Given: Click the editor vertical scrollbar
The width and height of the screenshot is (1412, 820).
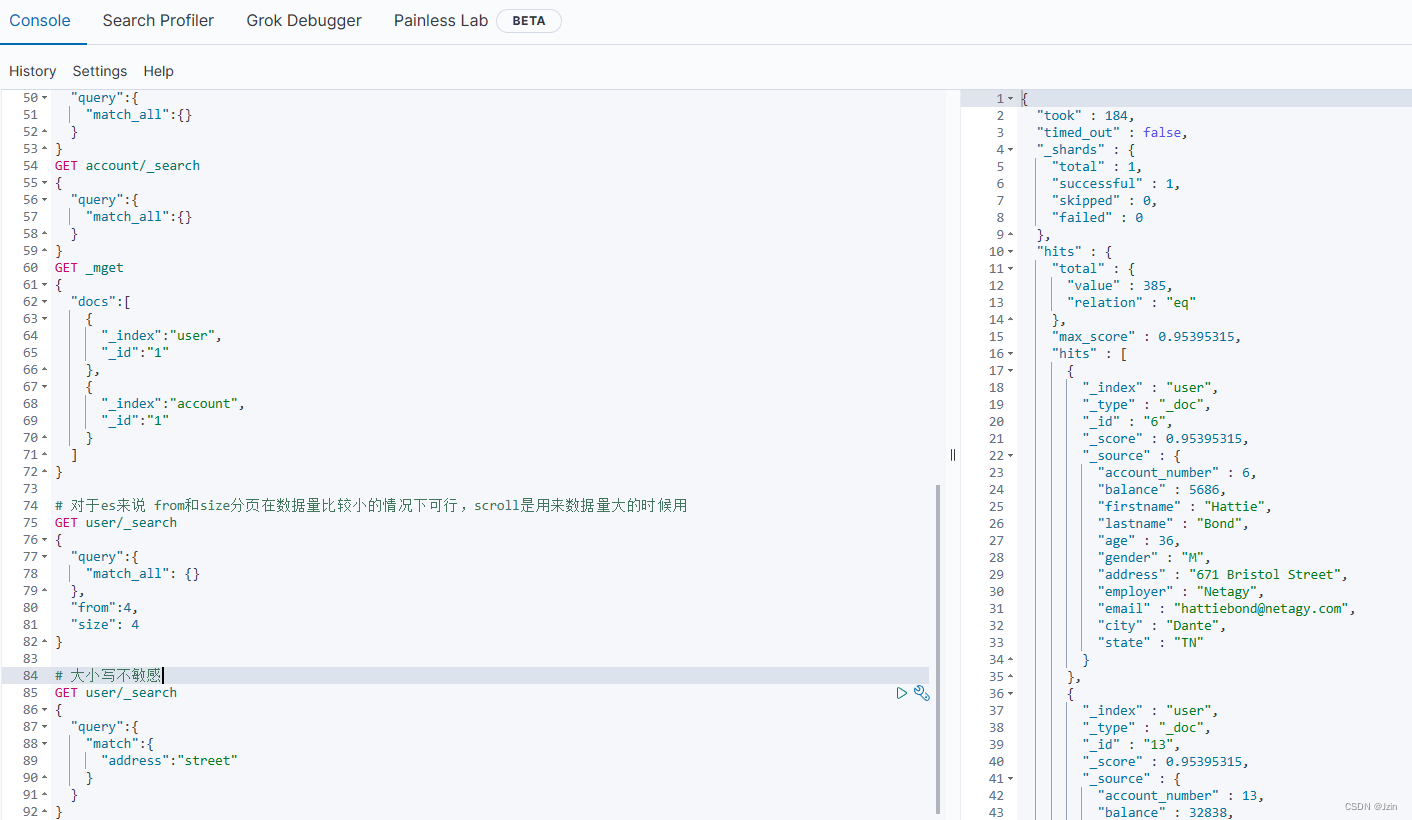Looking at the screenshot, I should point(938,650).
